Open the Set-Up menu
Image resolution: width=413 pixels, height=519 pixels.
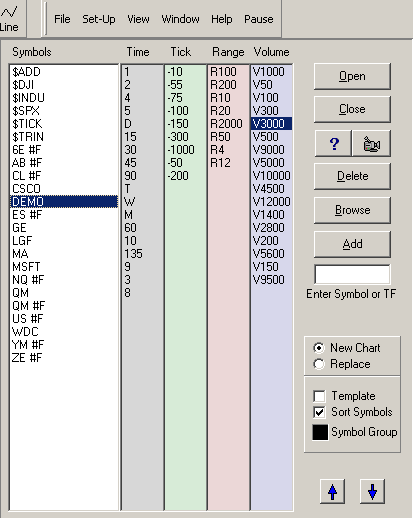[99, 19]
